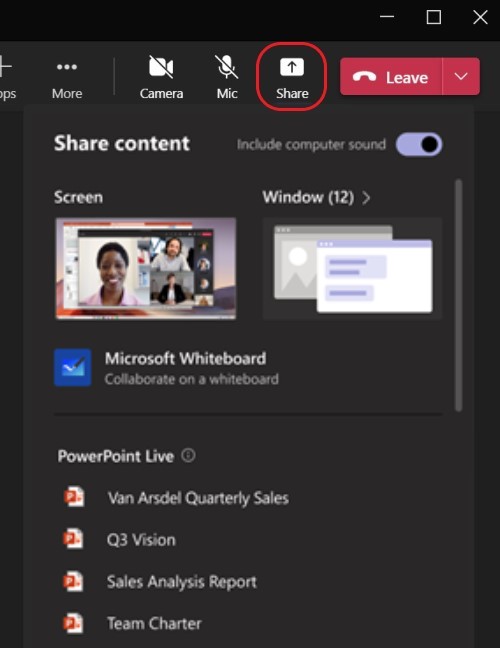Viewport: 500px width, 648px height.
Task: Open Sales Analysis Report presentation
Action: [182, 582]
